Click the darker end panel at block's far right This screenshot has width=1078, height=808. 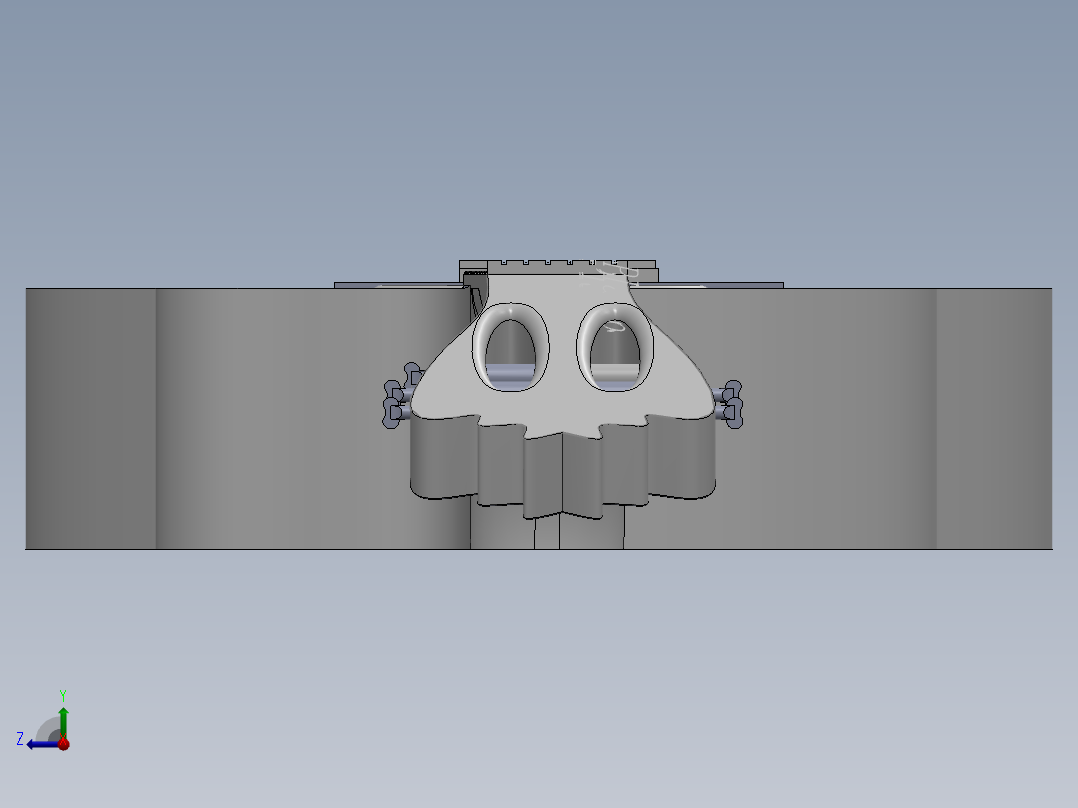coord(993,420)
